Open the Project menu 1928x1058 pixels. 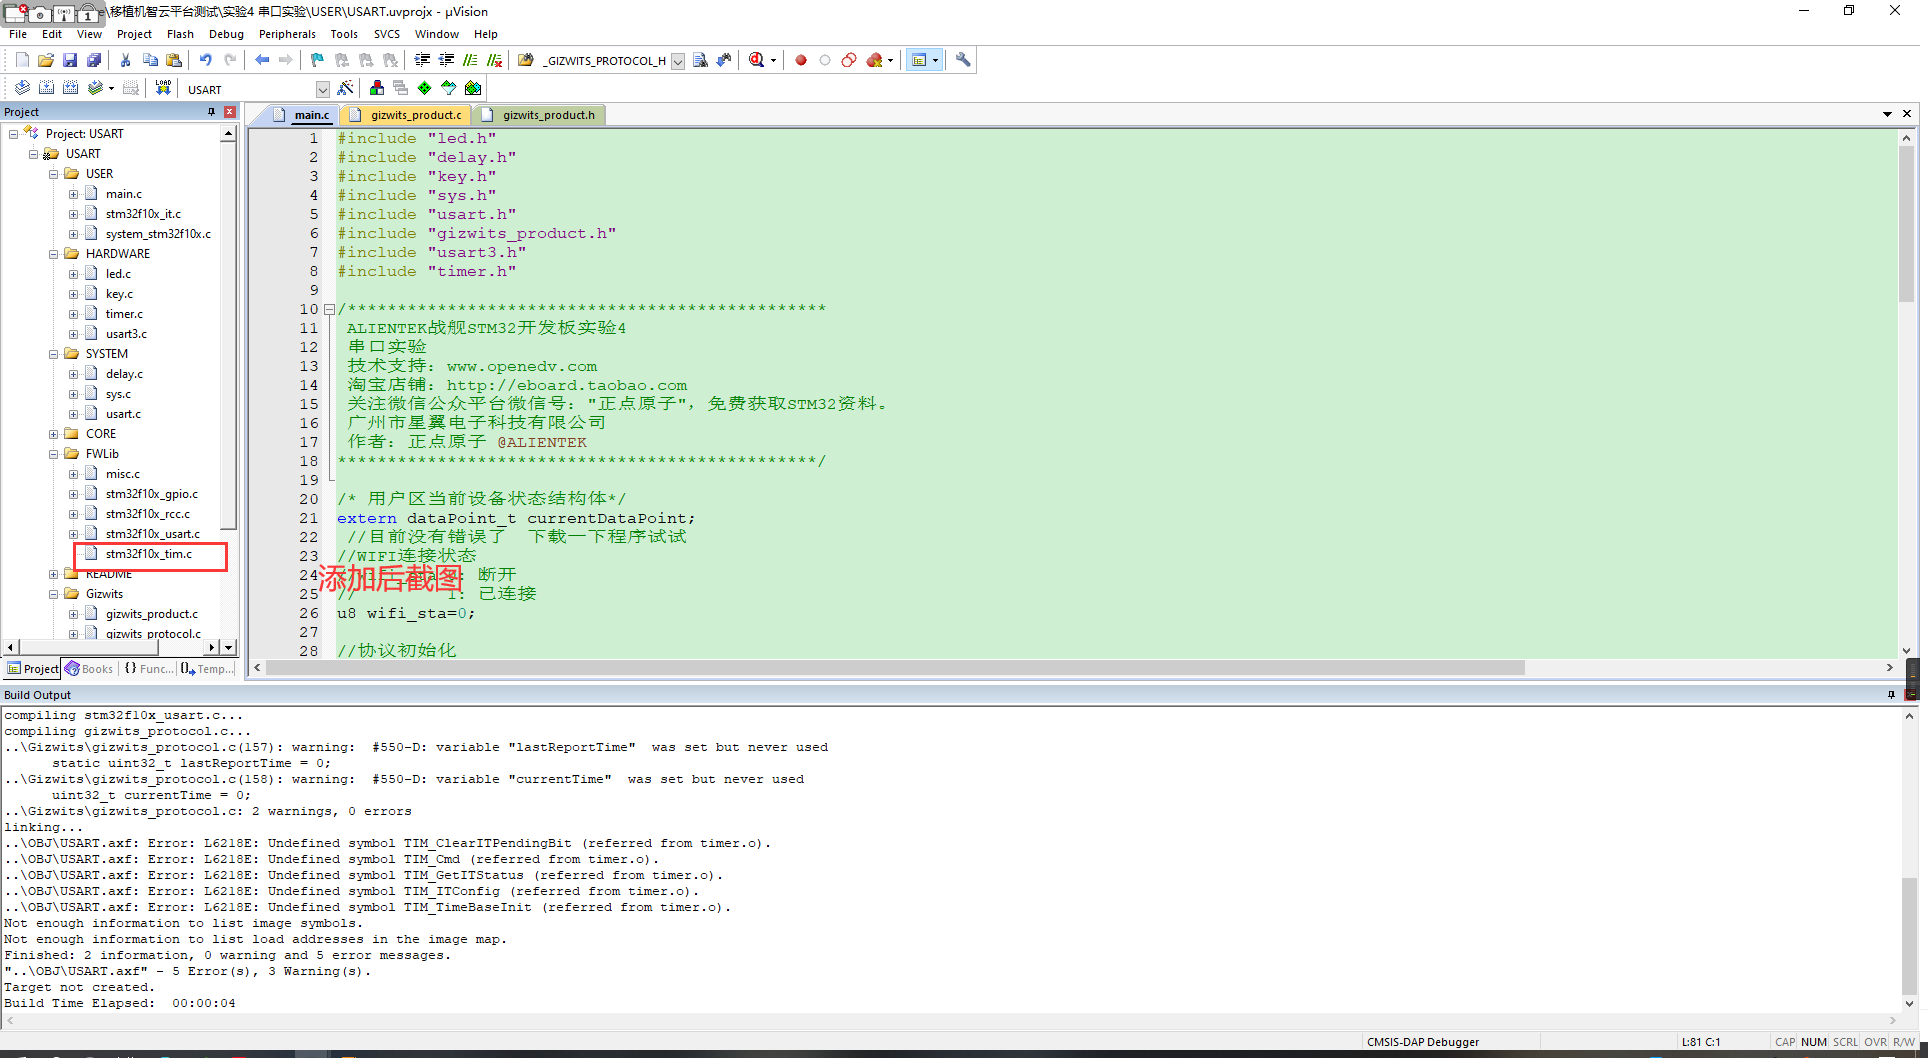click(134, 34)
